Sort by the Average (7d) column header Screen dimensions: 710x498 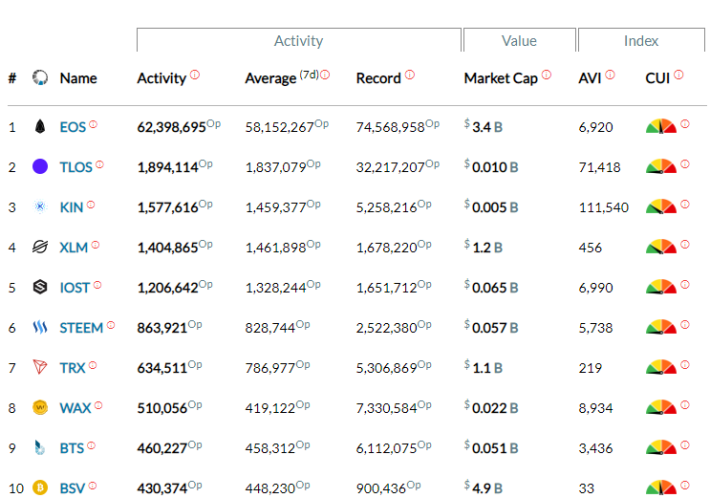point(281,78)
